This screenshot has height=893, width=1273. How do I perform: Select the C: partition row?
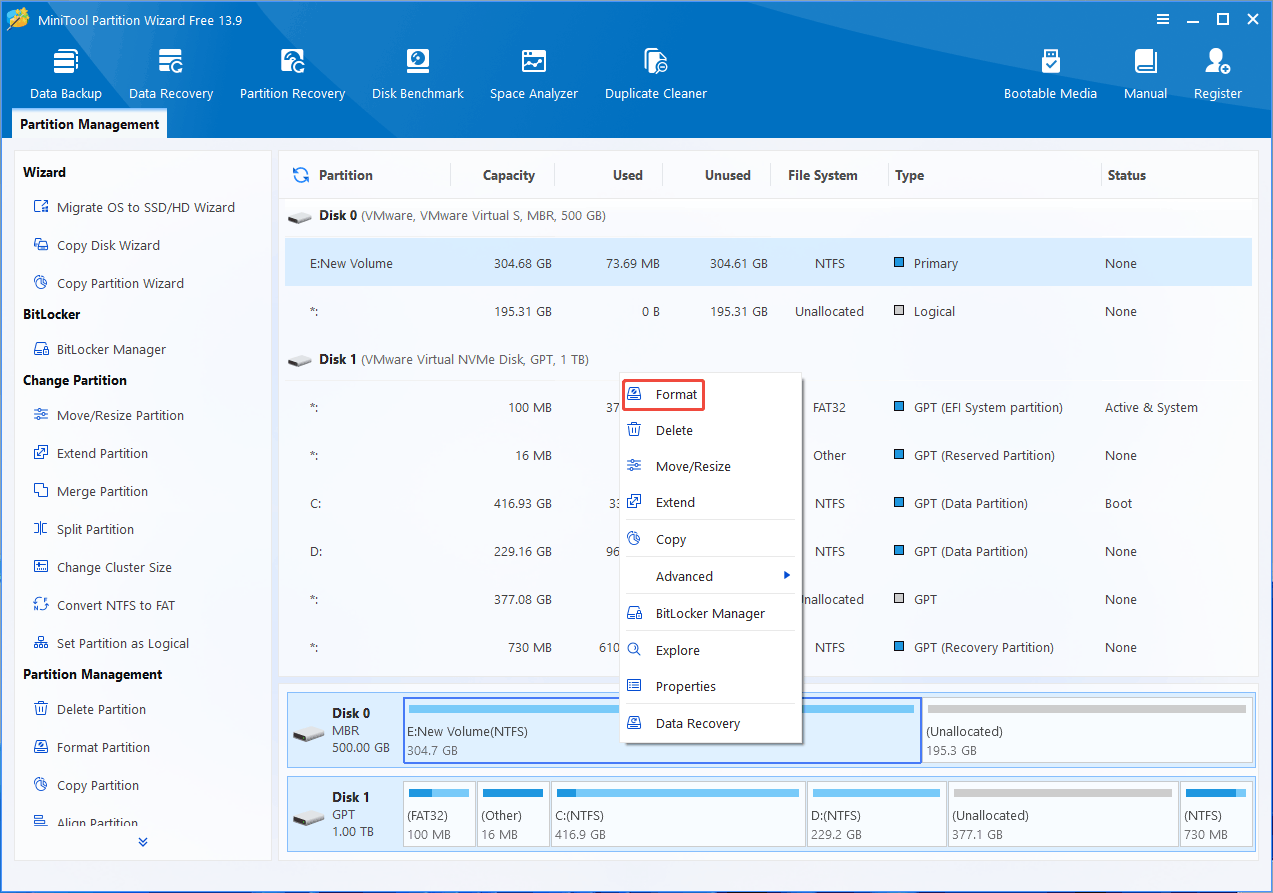768,503
